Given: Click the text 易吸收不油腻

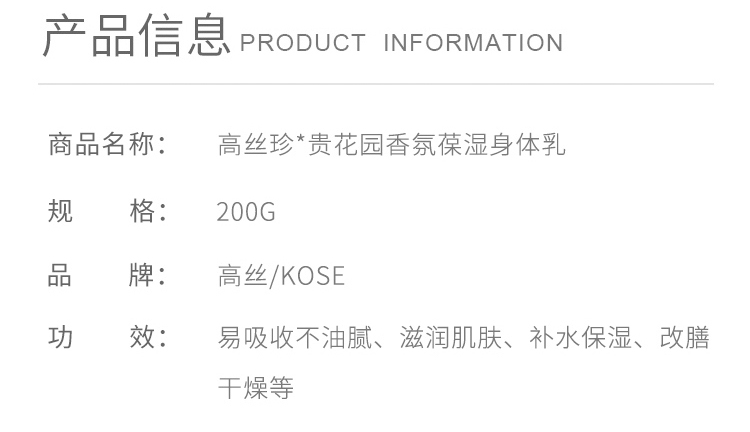Looking at the screenshot, I should 295,338.
